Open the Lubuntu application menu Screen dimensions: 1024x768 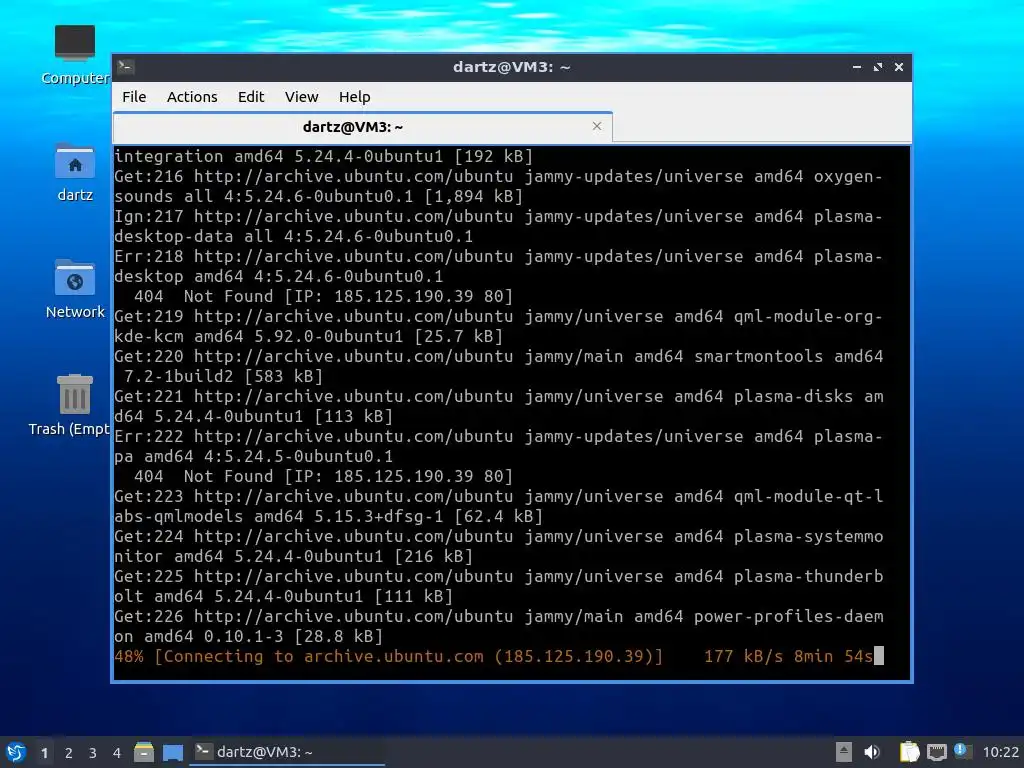click(16, 752)
